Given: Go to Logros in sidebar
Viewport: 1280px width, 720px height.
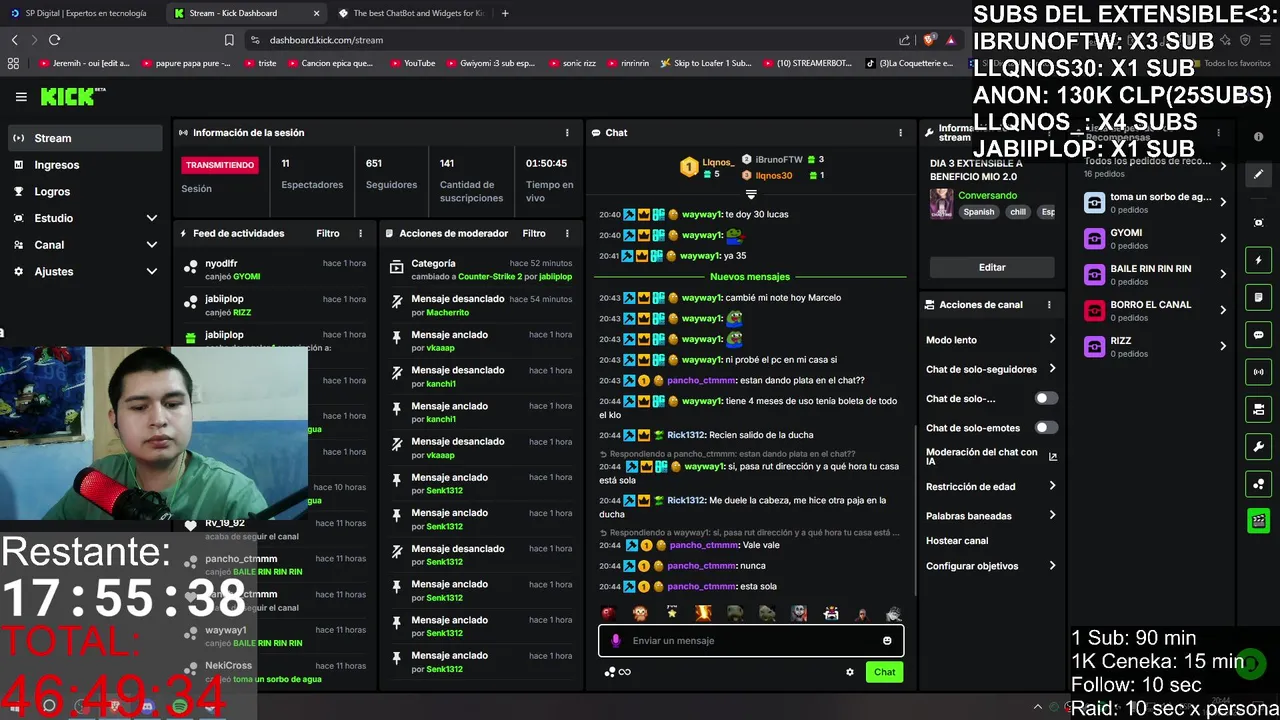Looking at the screenshot, I should [84, 191].
